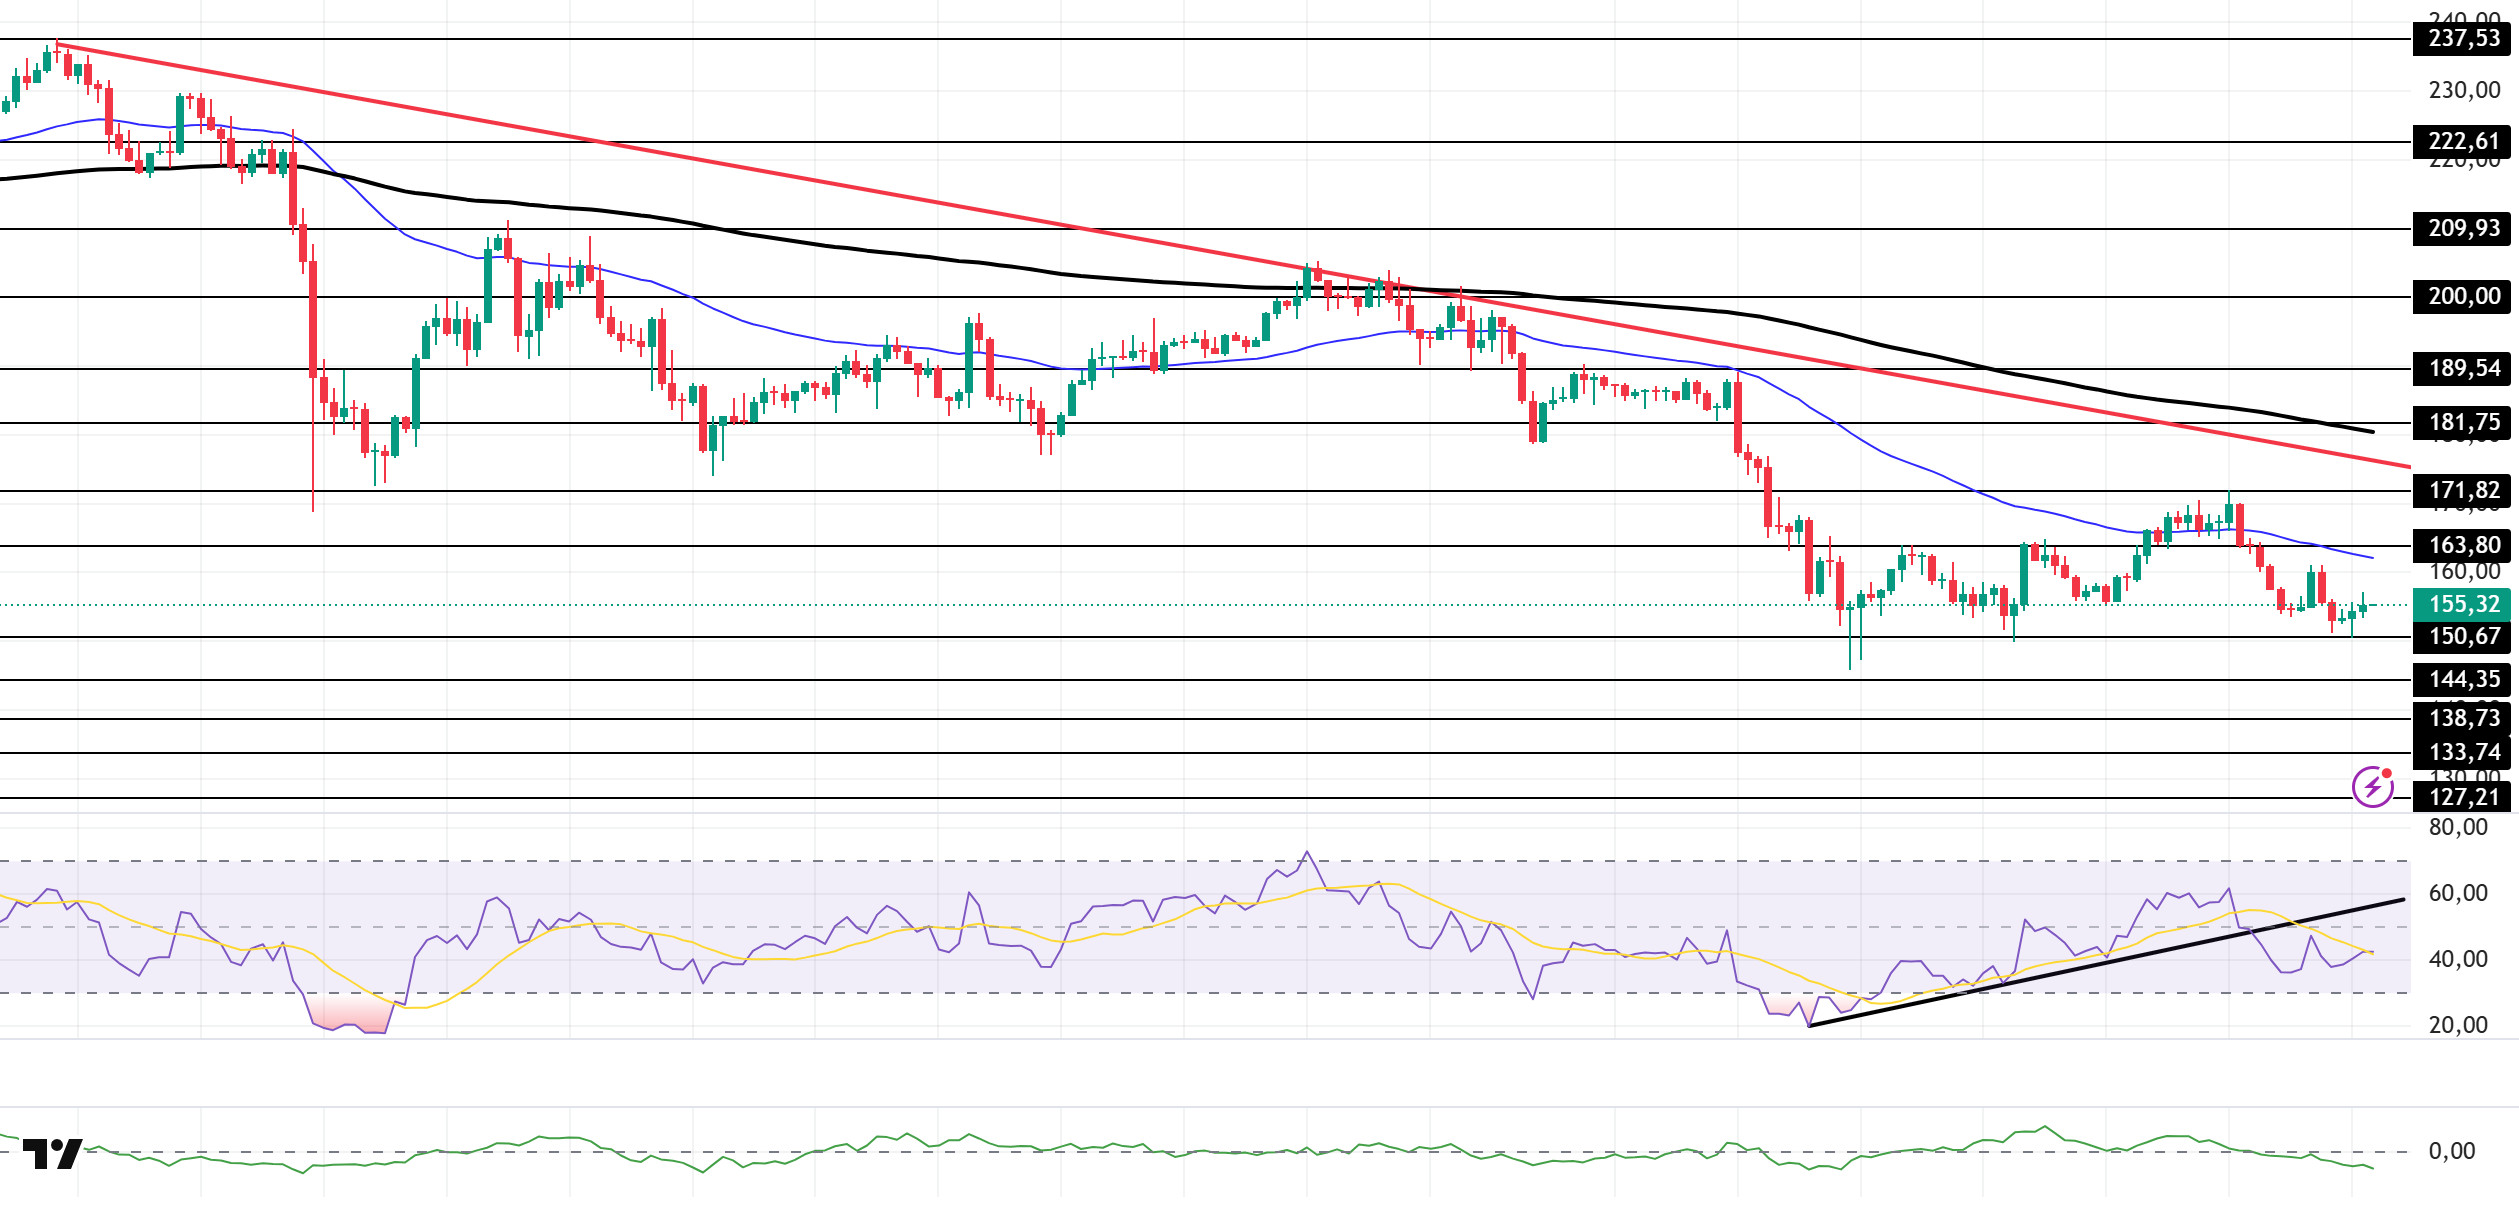This screenshot has height=1207, width=2519.
Task: Click the 181,75 price level label
Action: pyautogui.click(x=2464, y=422)
